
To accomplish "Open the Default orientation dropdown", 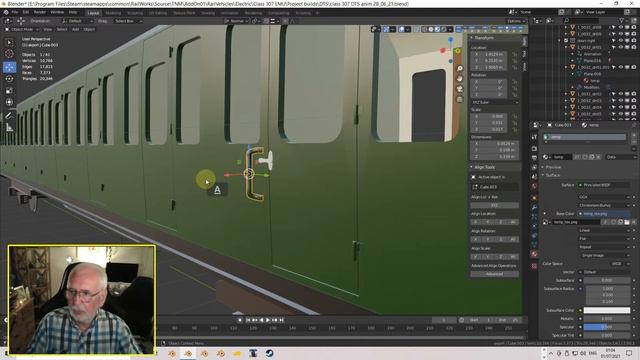I will (x=78, y=21).
